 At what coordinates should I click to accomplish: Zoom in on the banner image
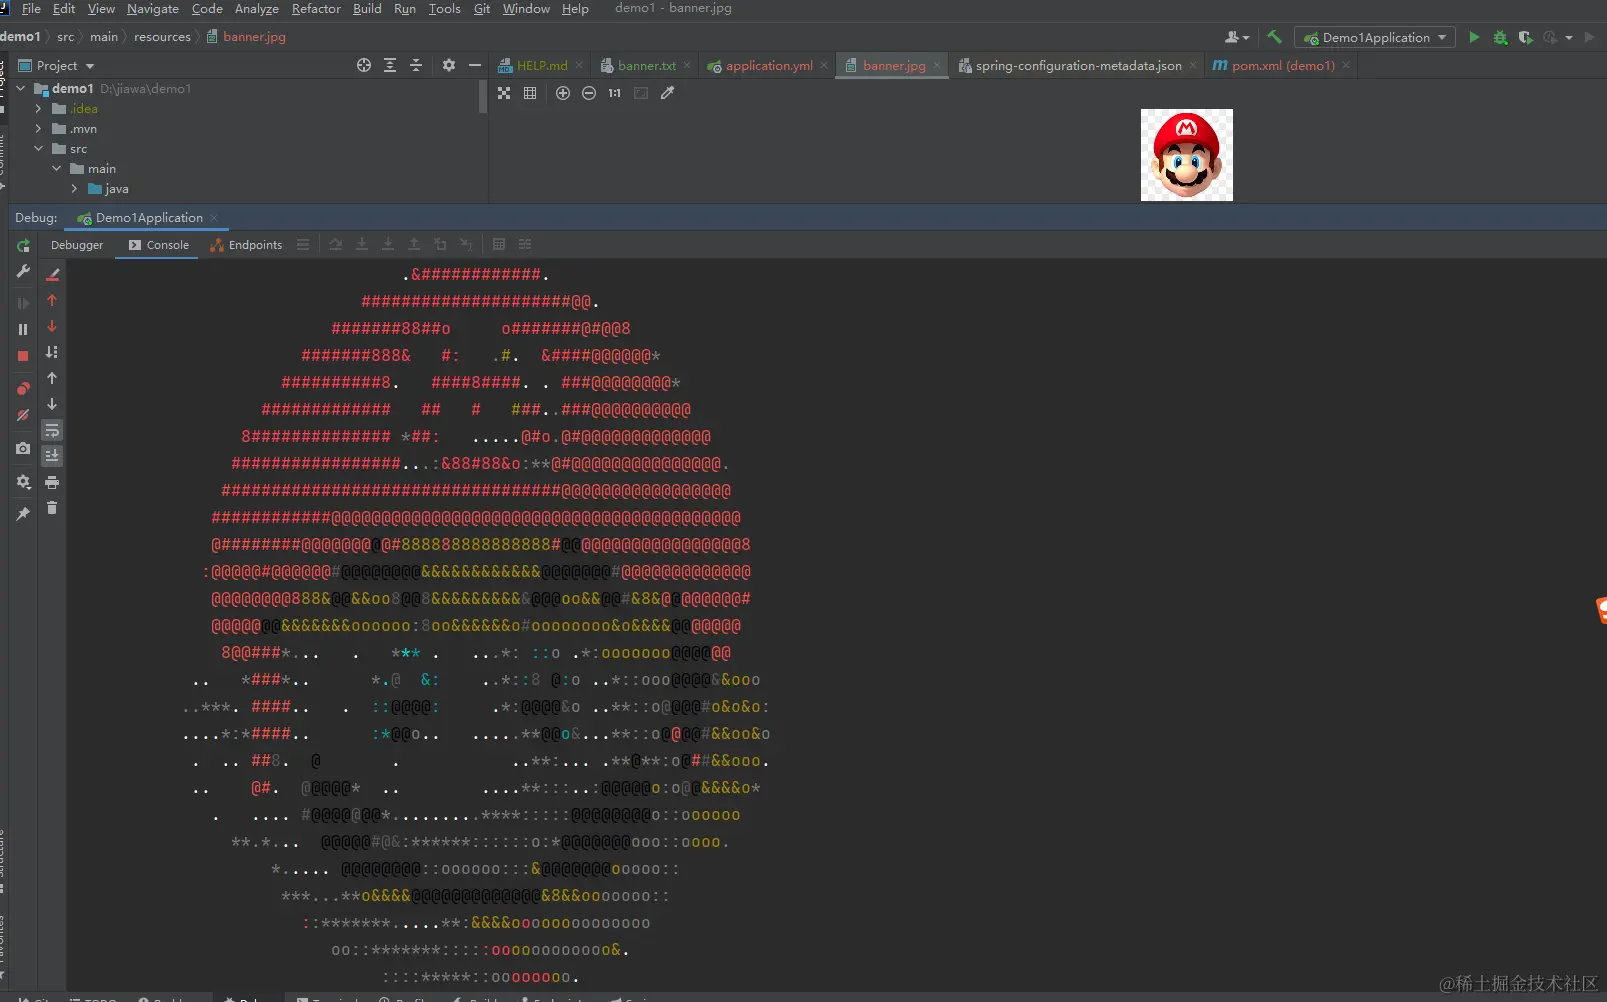(563, 93)
